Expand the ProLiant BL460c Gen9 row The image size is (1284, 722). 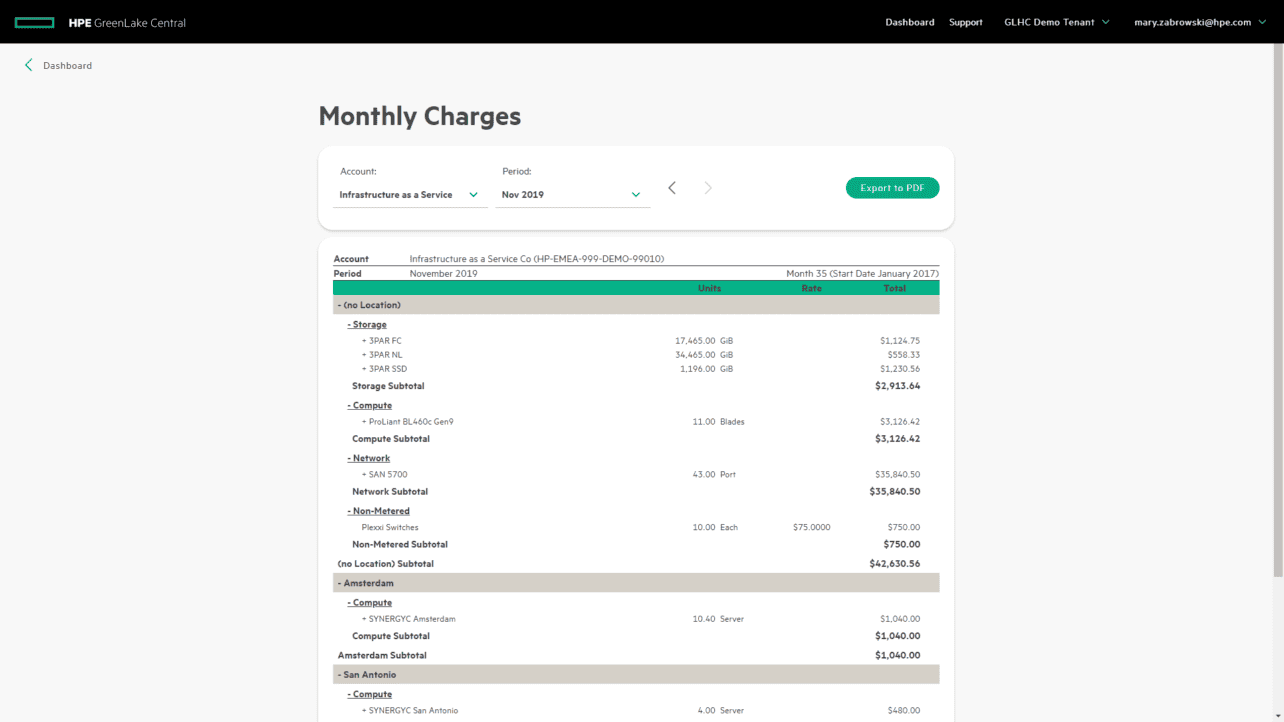click(407, 422)
